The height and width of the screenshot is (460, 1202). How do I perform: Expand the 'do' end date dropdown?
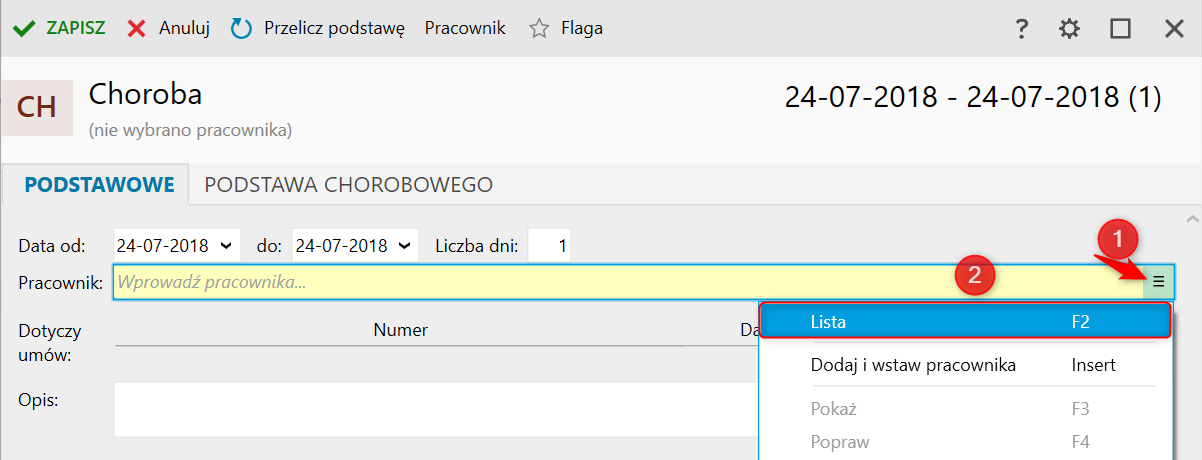pyautogui.click(x=404, y=245)
